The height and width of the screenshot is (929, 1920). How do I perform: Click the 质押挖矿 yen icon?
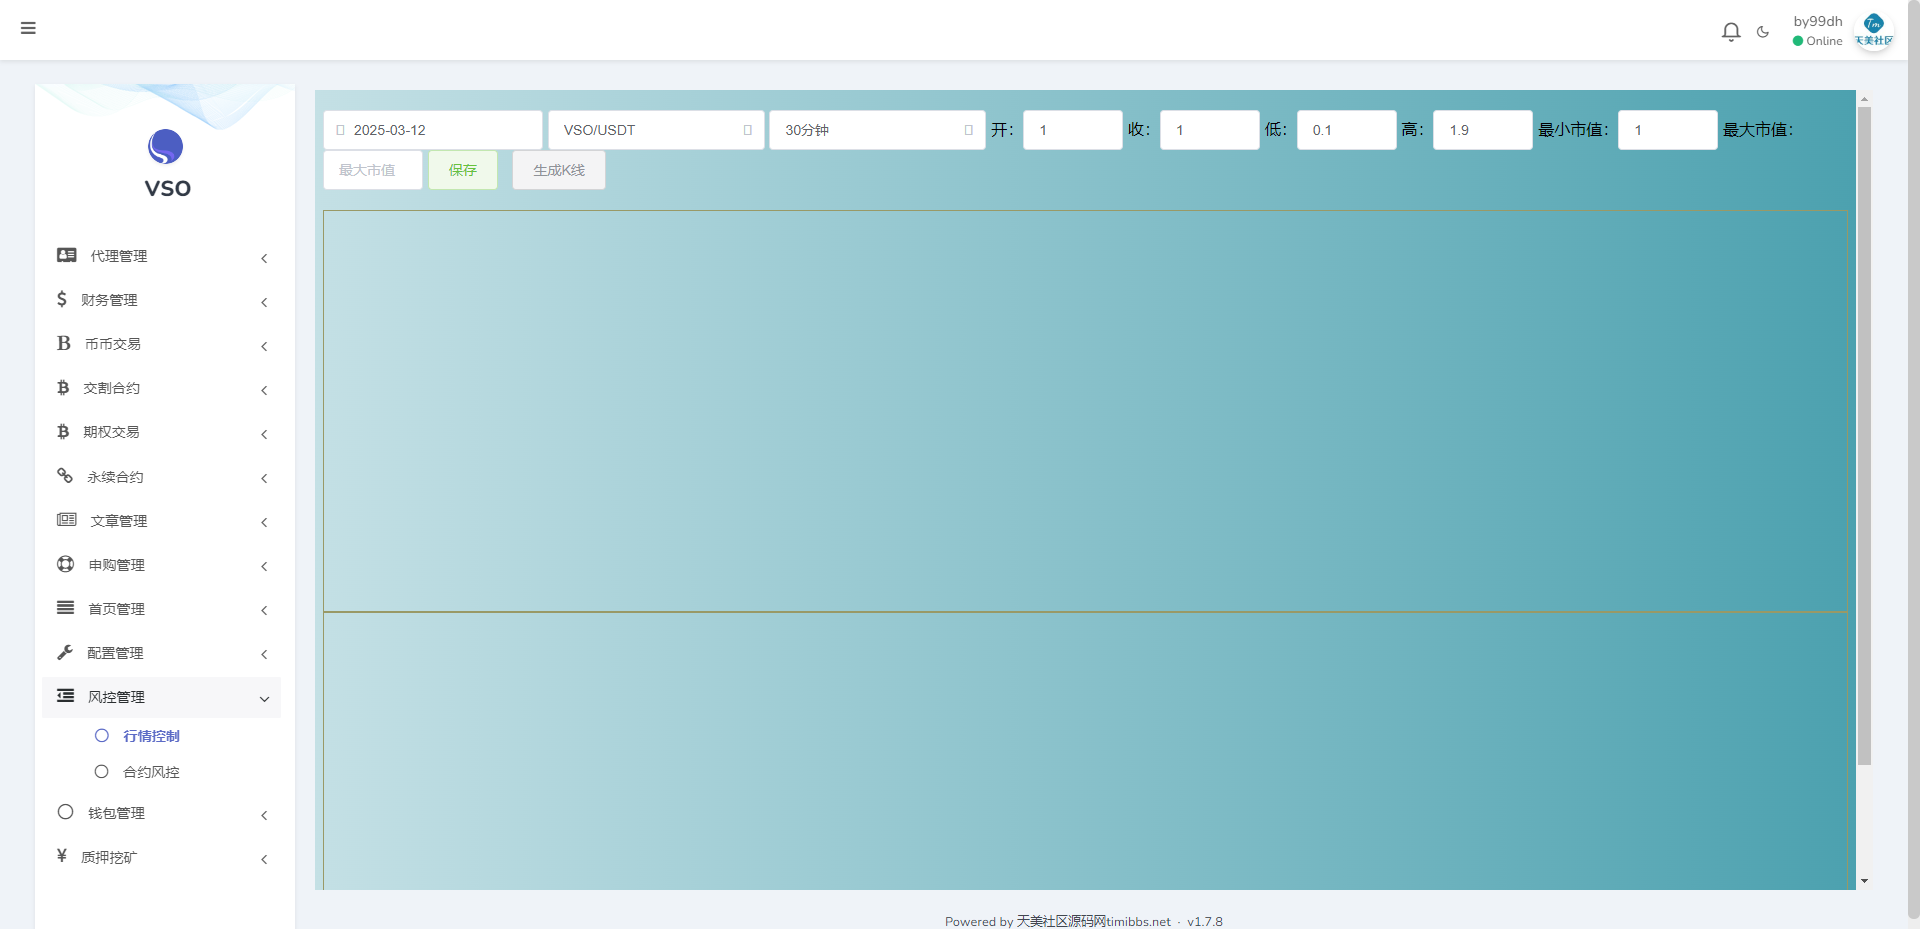62,856
